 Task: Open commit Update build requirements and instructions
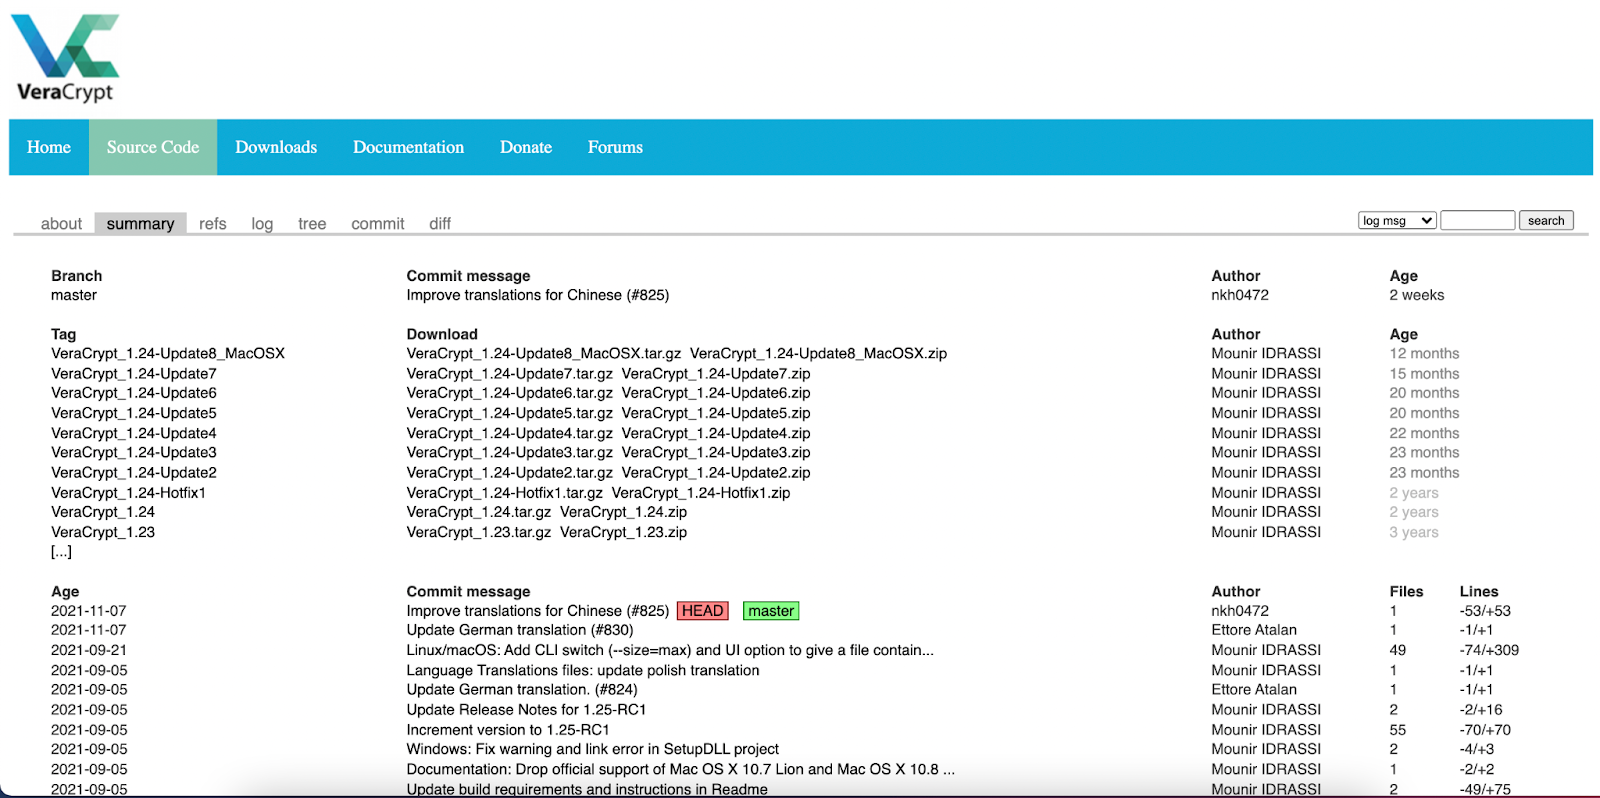pos(587,789)
